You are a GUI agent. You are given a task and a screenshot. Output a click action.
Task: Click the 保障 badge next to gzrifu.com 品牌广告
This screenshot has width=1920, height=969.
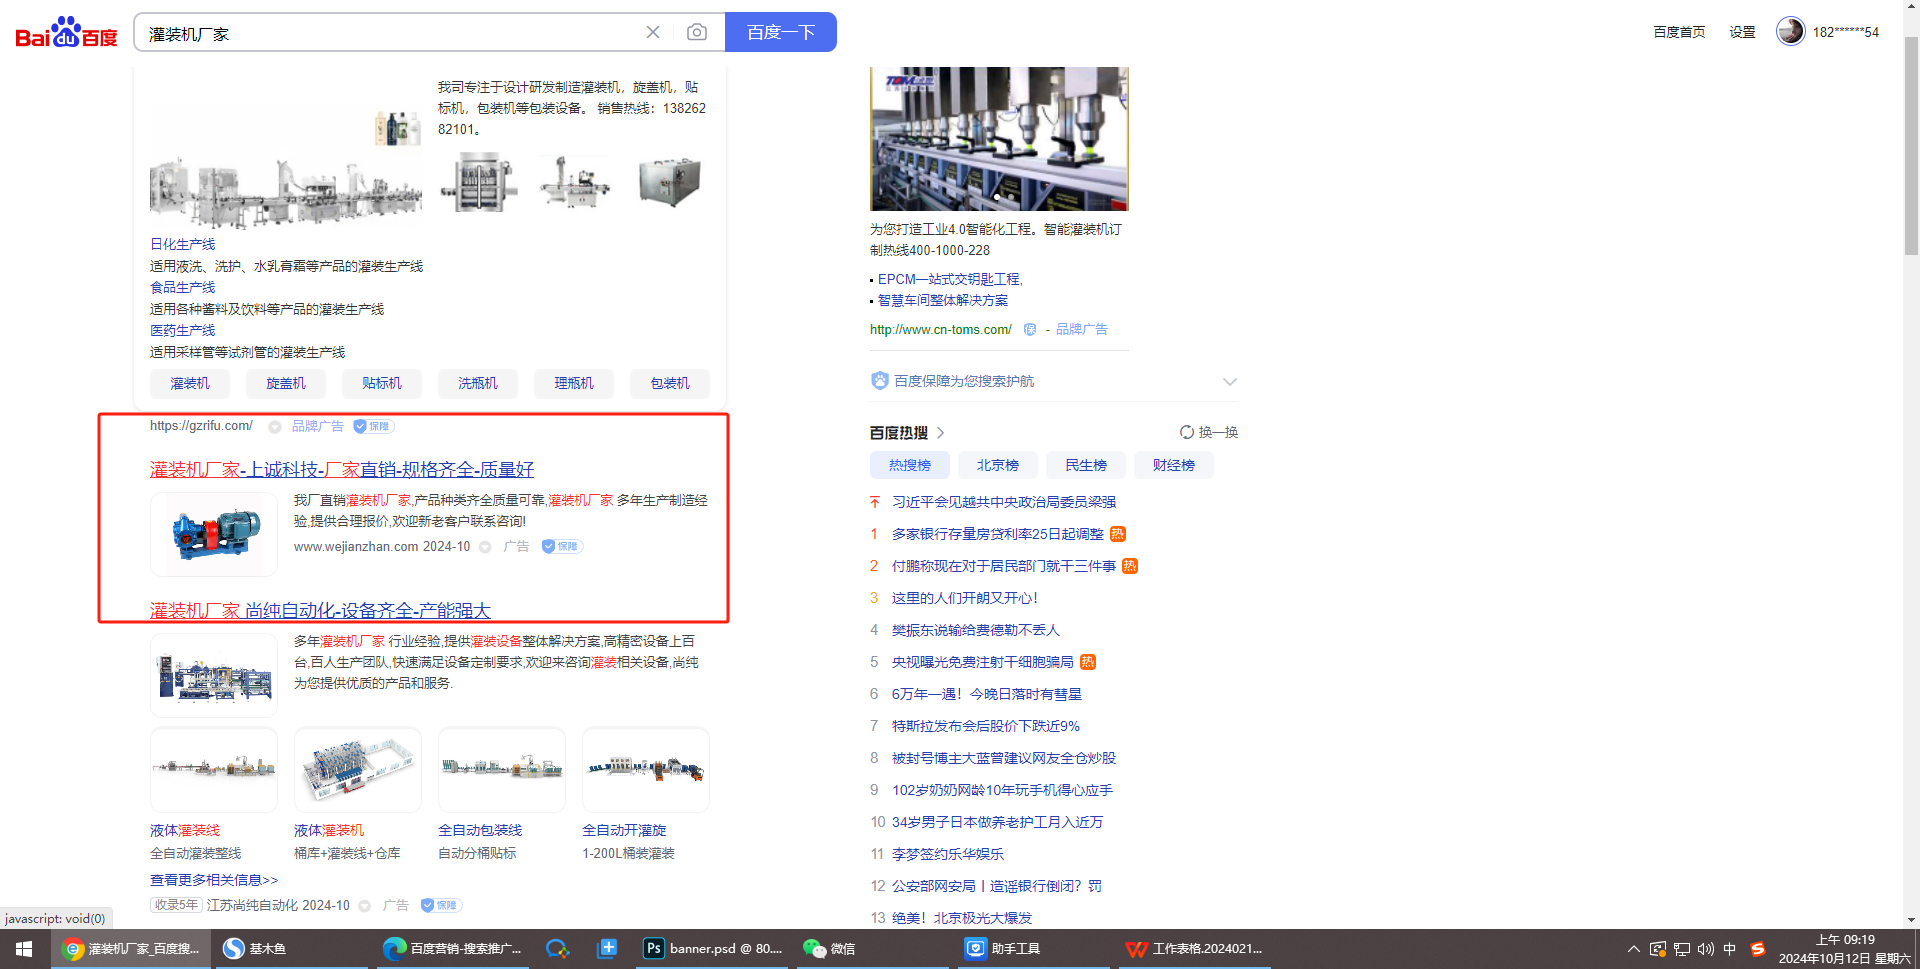373,426
